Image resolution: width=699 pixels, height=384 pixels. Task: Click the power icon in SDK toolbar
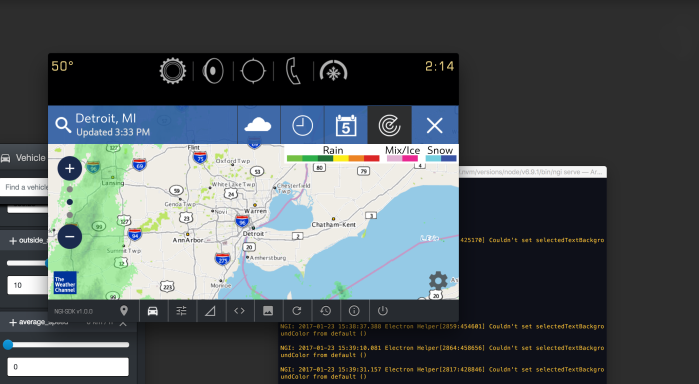pos(382,311)
